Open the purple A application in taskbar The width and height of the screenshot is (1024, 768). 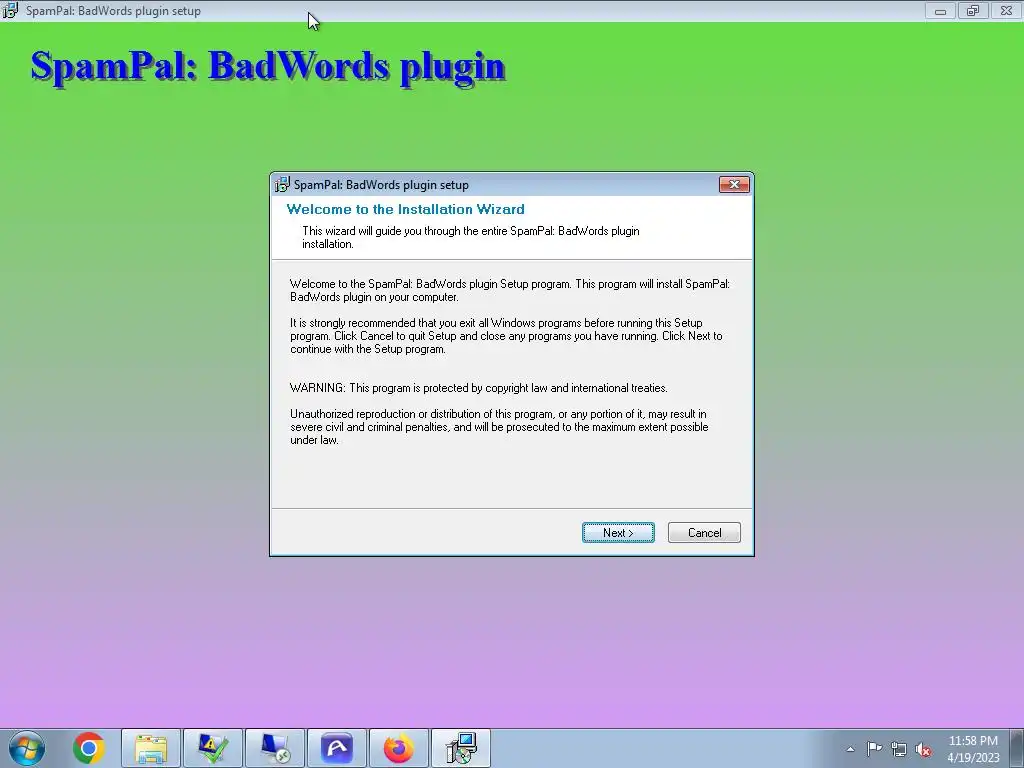337,748
